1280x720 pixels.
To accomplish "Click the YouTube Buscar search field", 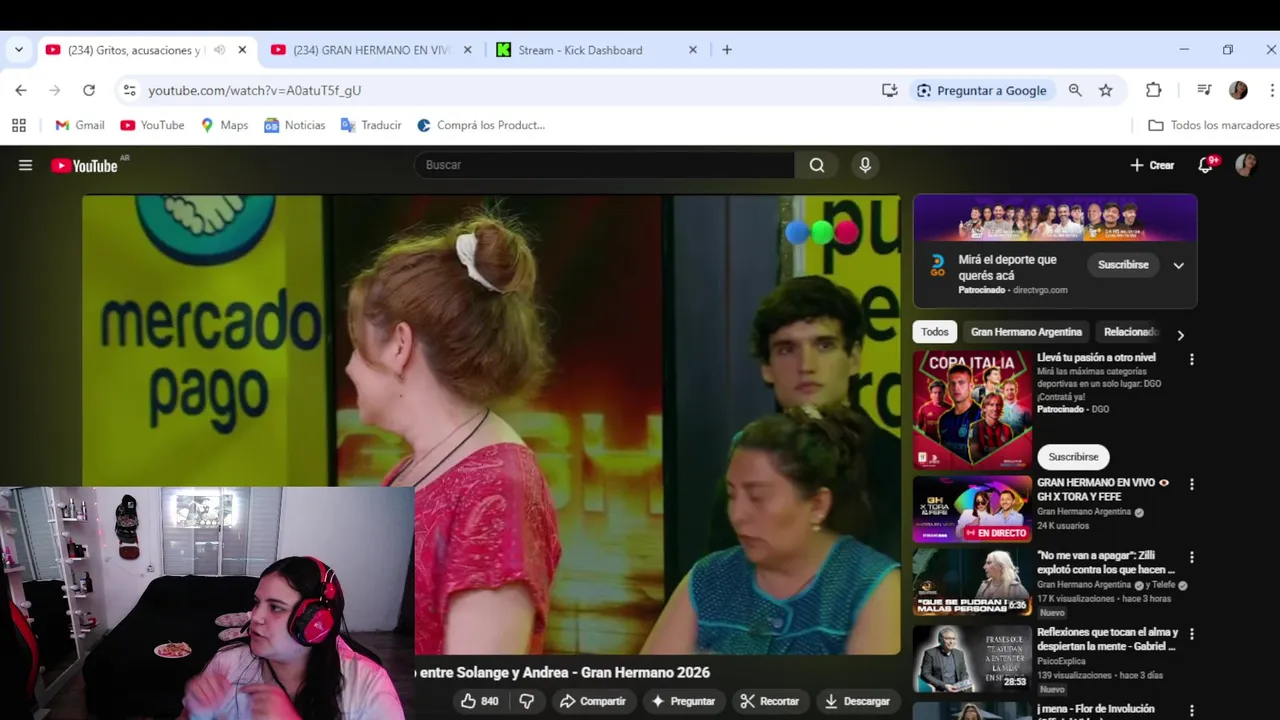I will tap(605, 165).
